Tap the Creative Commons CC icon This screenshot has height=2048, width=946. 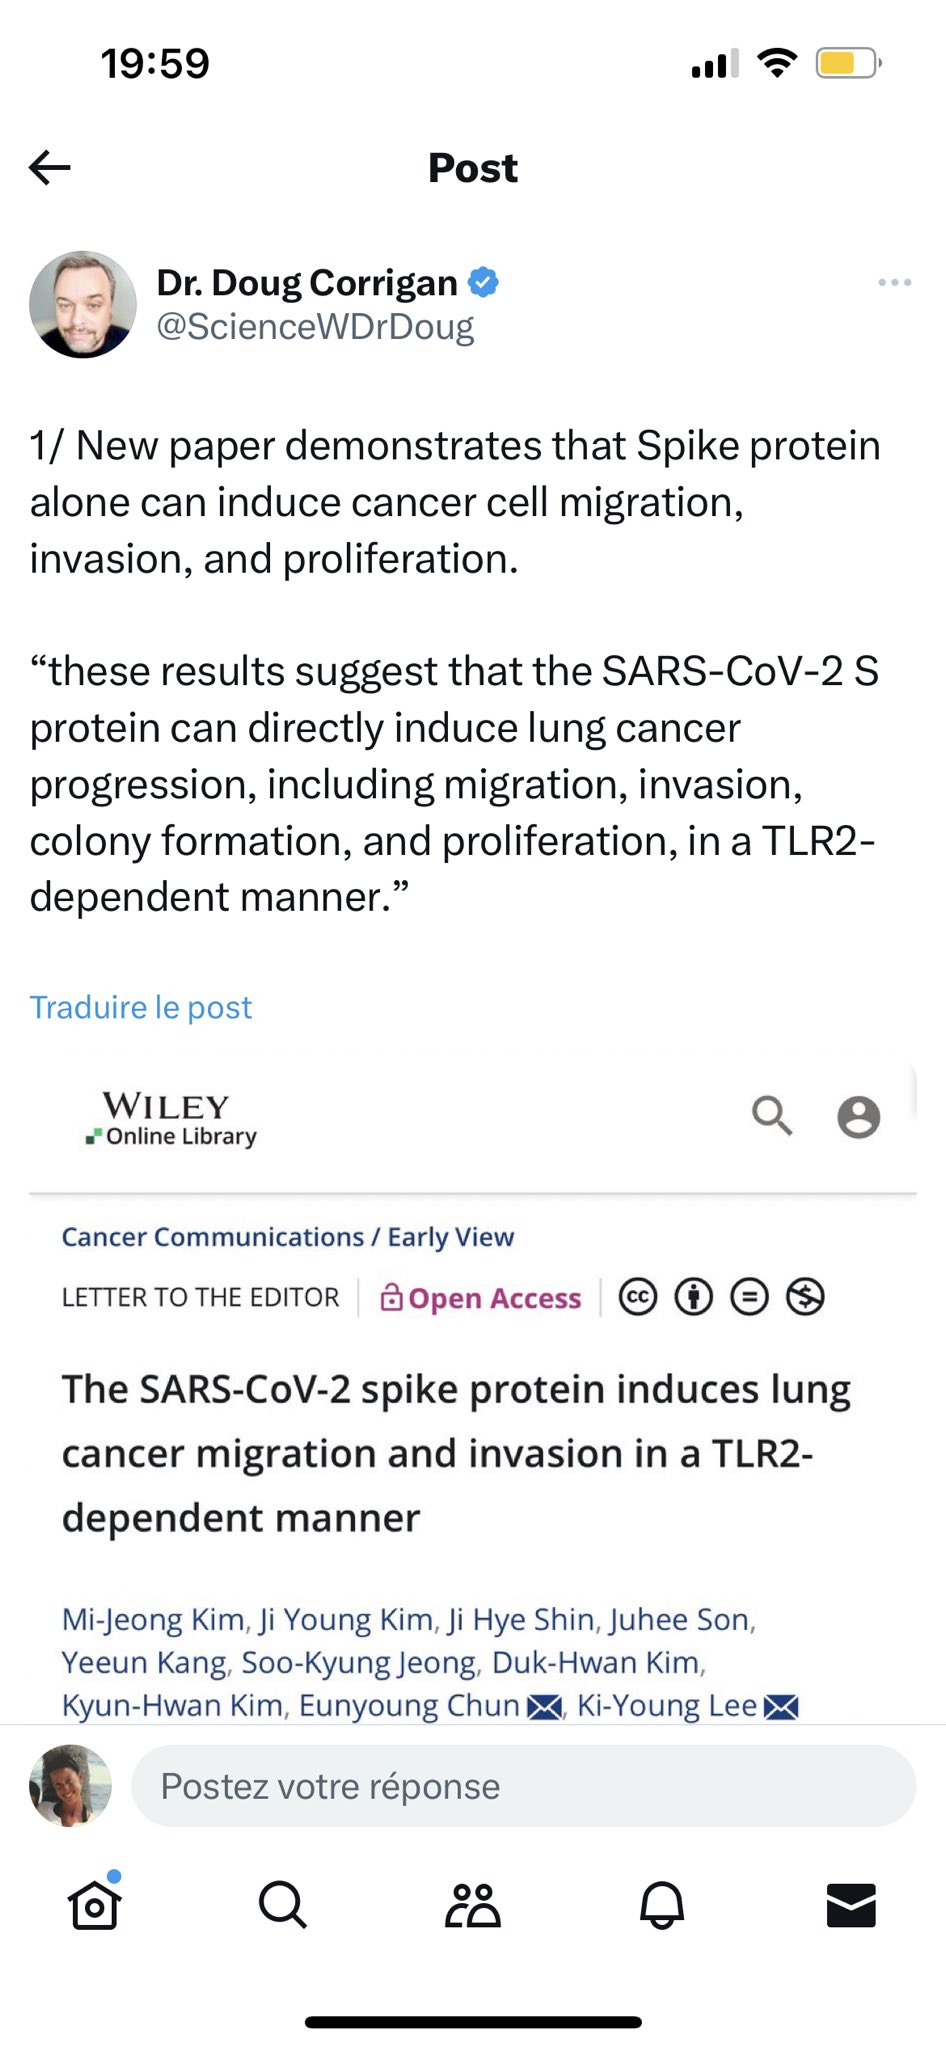point(638,1297)
